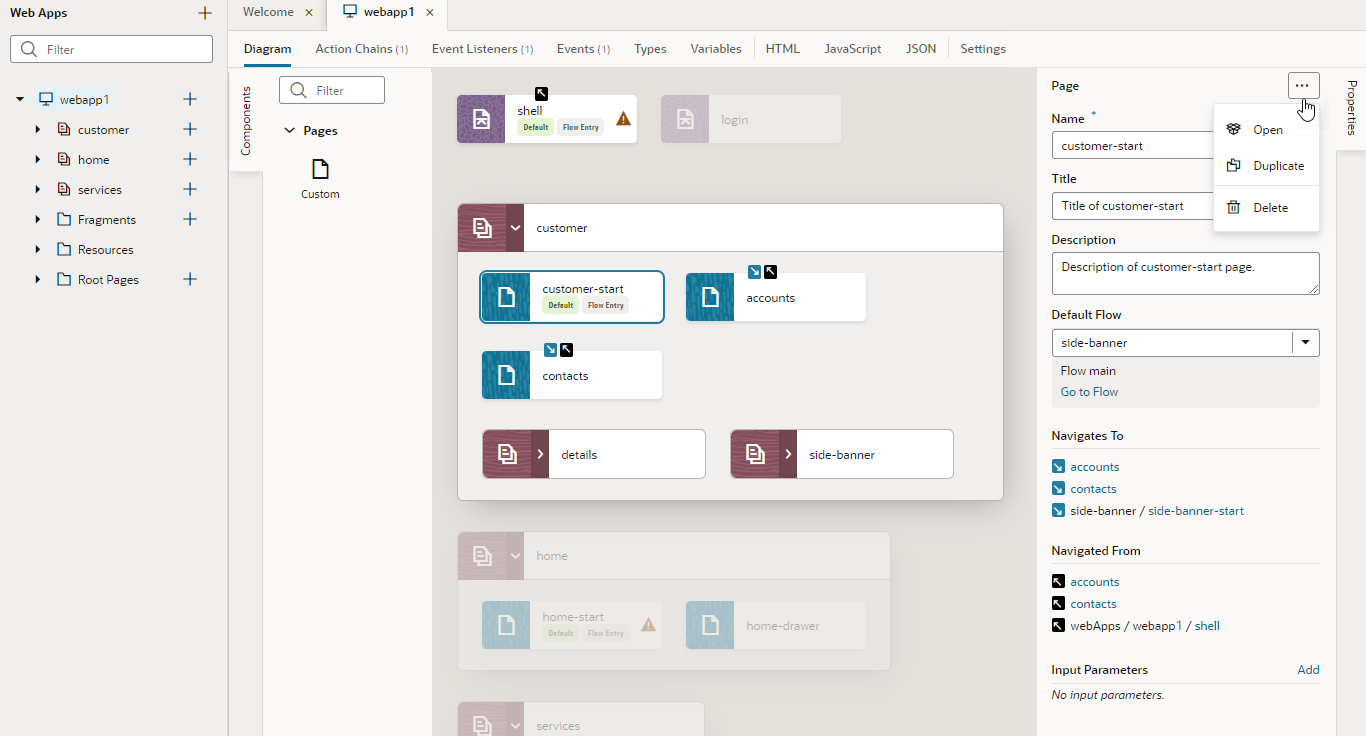The height and width of the screenshot is (736, 1366).
Task: Edit the page Description text area
Action: coord(1186,273)
